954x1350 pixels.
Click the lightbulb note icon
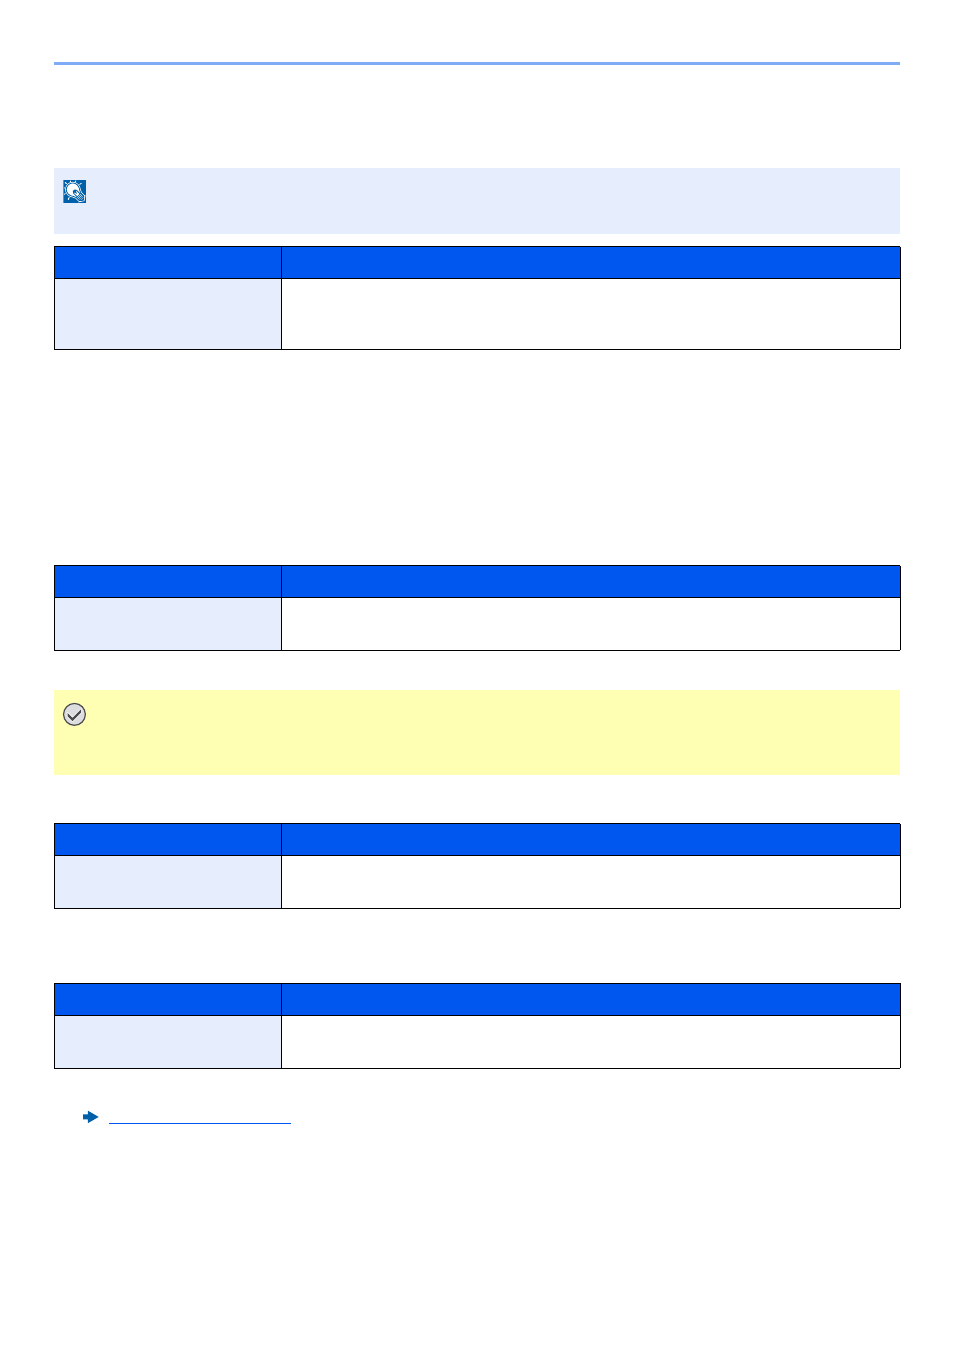(75, 191)
